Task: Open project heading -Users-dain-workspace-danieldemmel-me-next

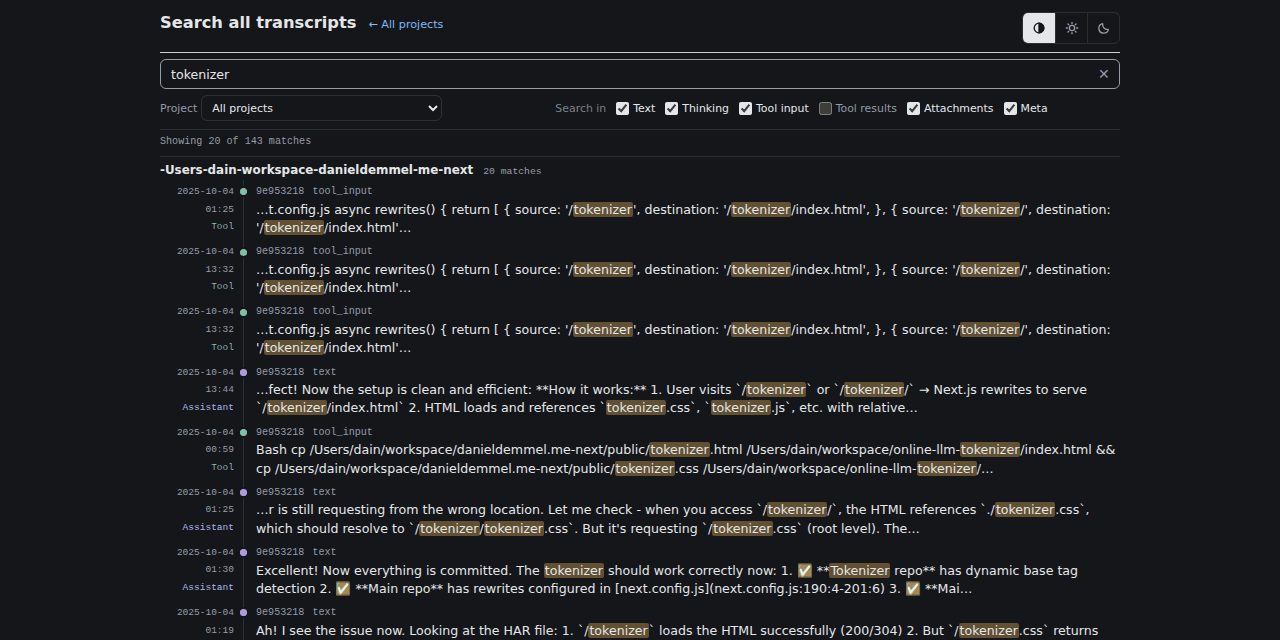Action: [317, 170]
